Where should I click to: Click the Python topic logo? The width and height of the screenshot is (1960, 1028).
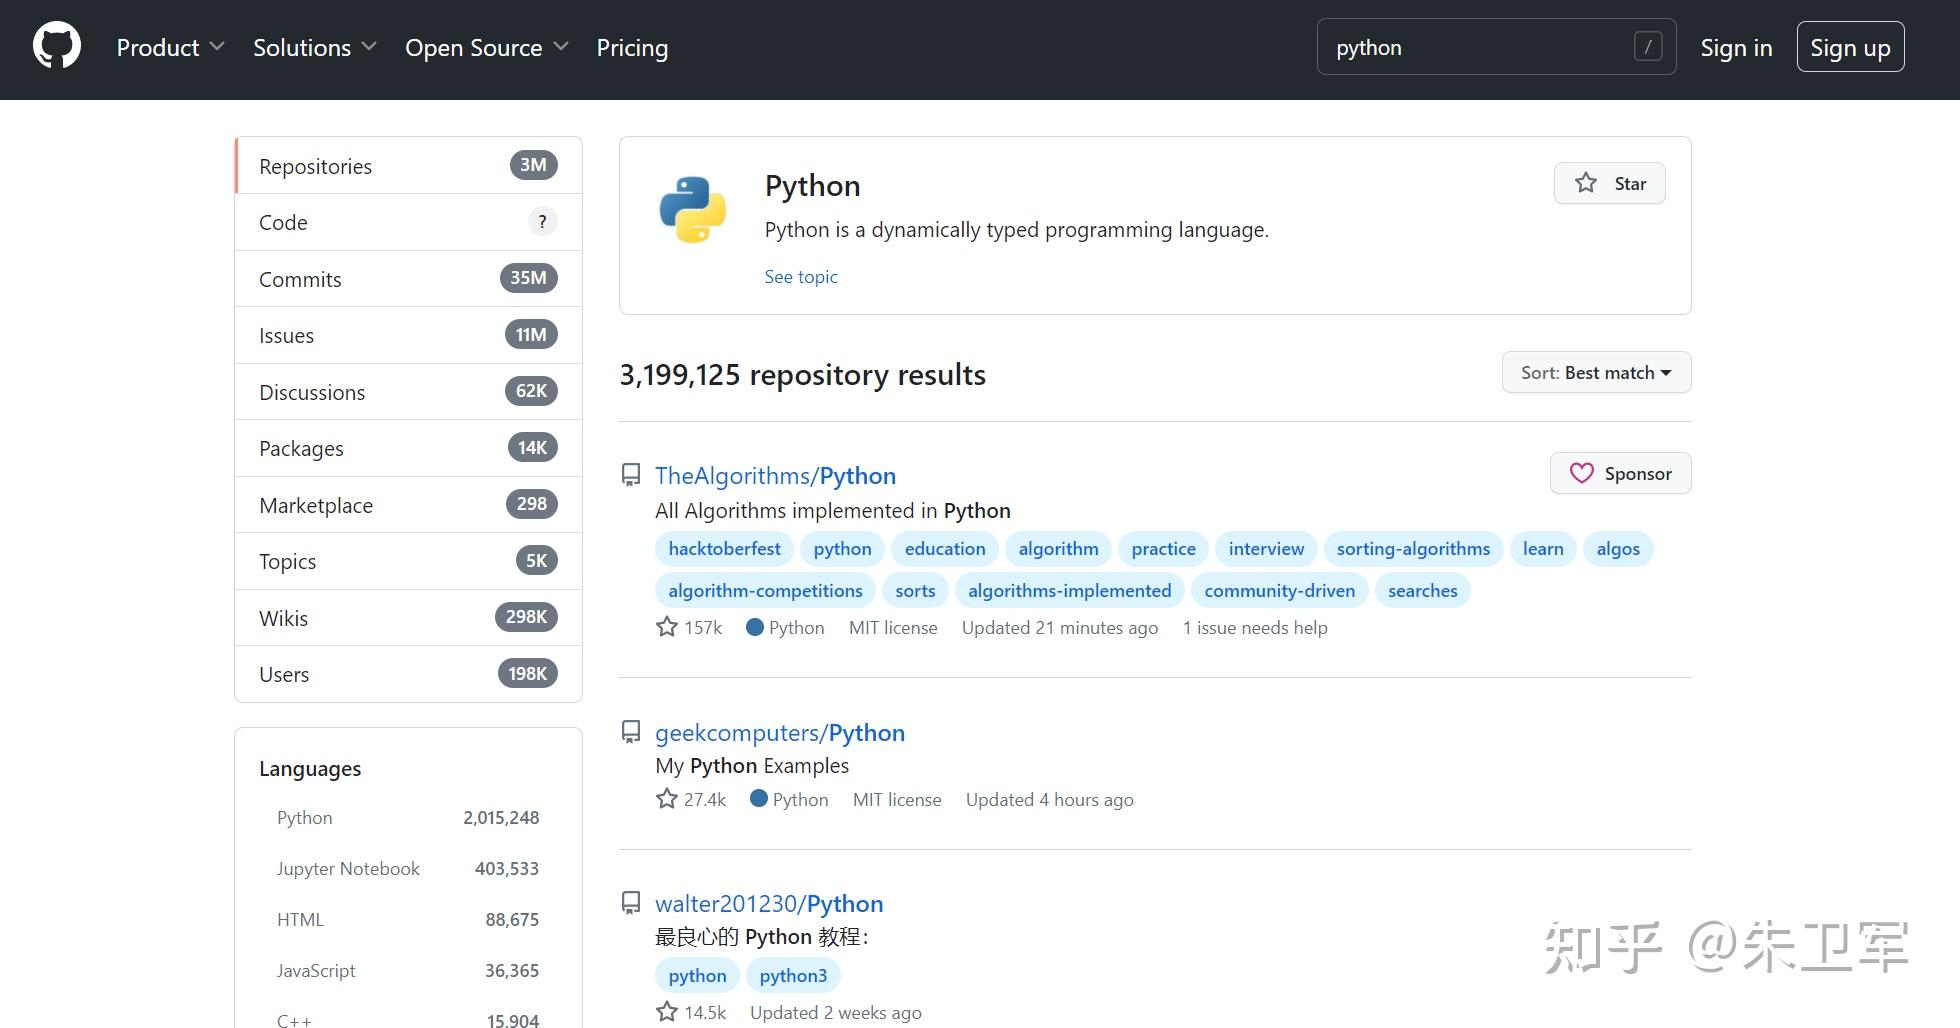coord(693,210)
